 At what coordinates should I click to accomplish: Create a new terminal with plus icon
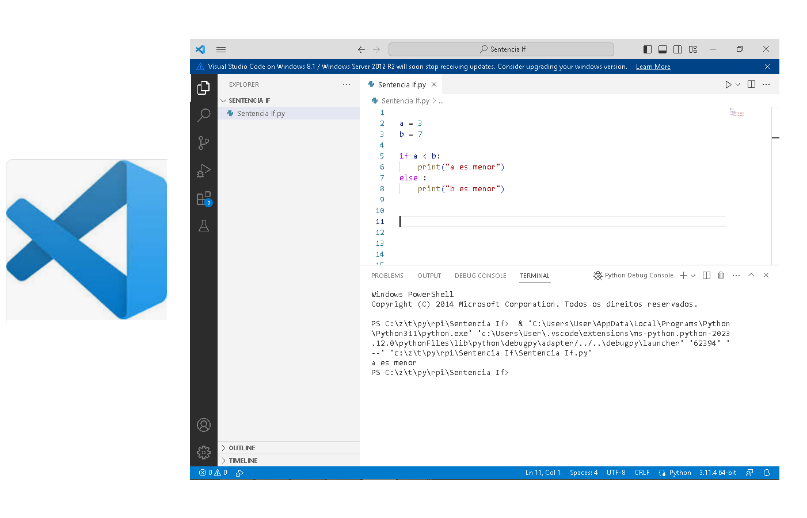[683, 275]
